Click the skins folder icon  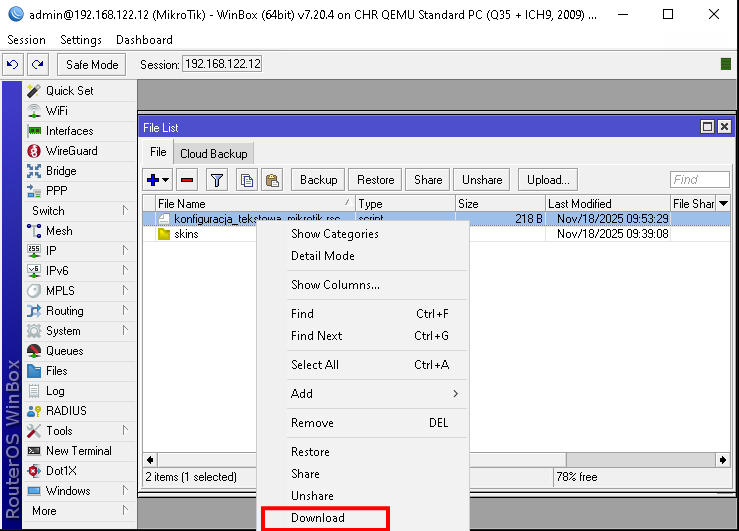point(164,234)
